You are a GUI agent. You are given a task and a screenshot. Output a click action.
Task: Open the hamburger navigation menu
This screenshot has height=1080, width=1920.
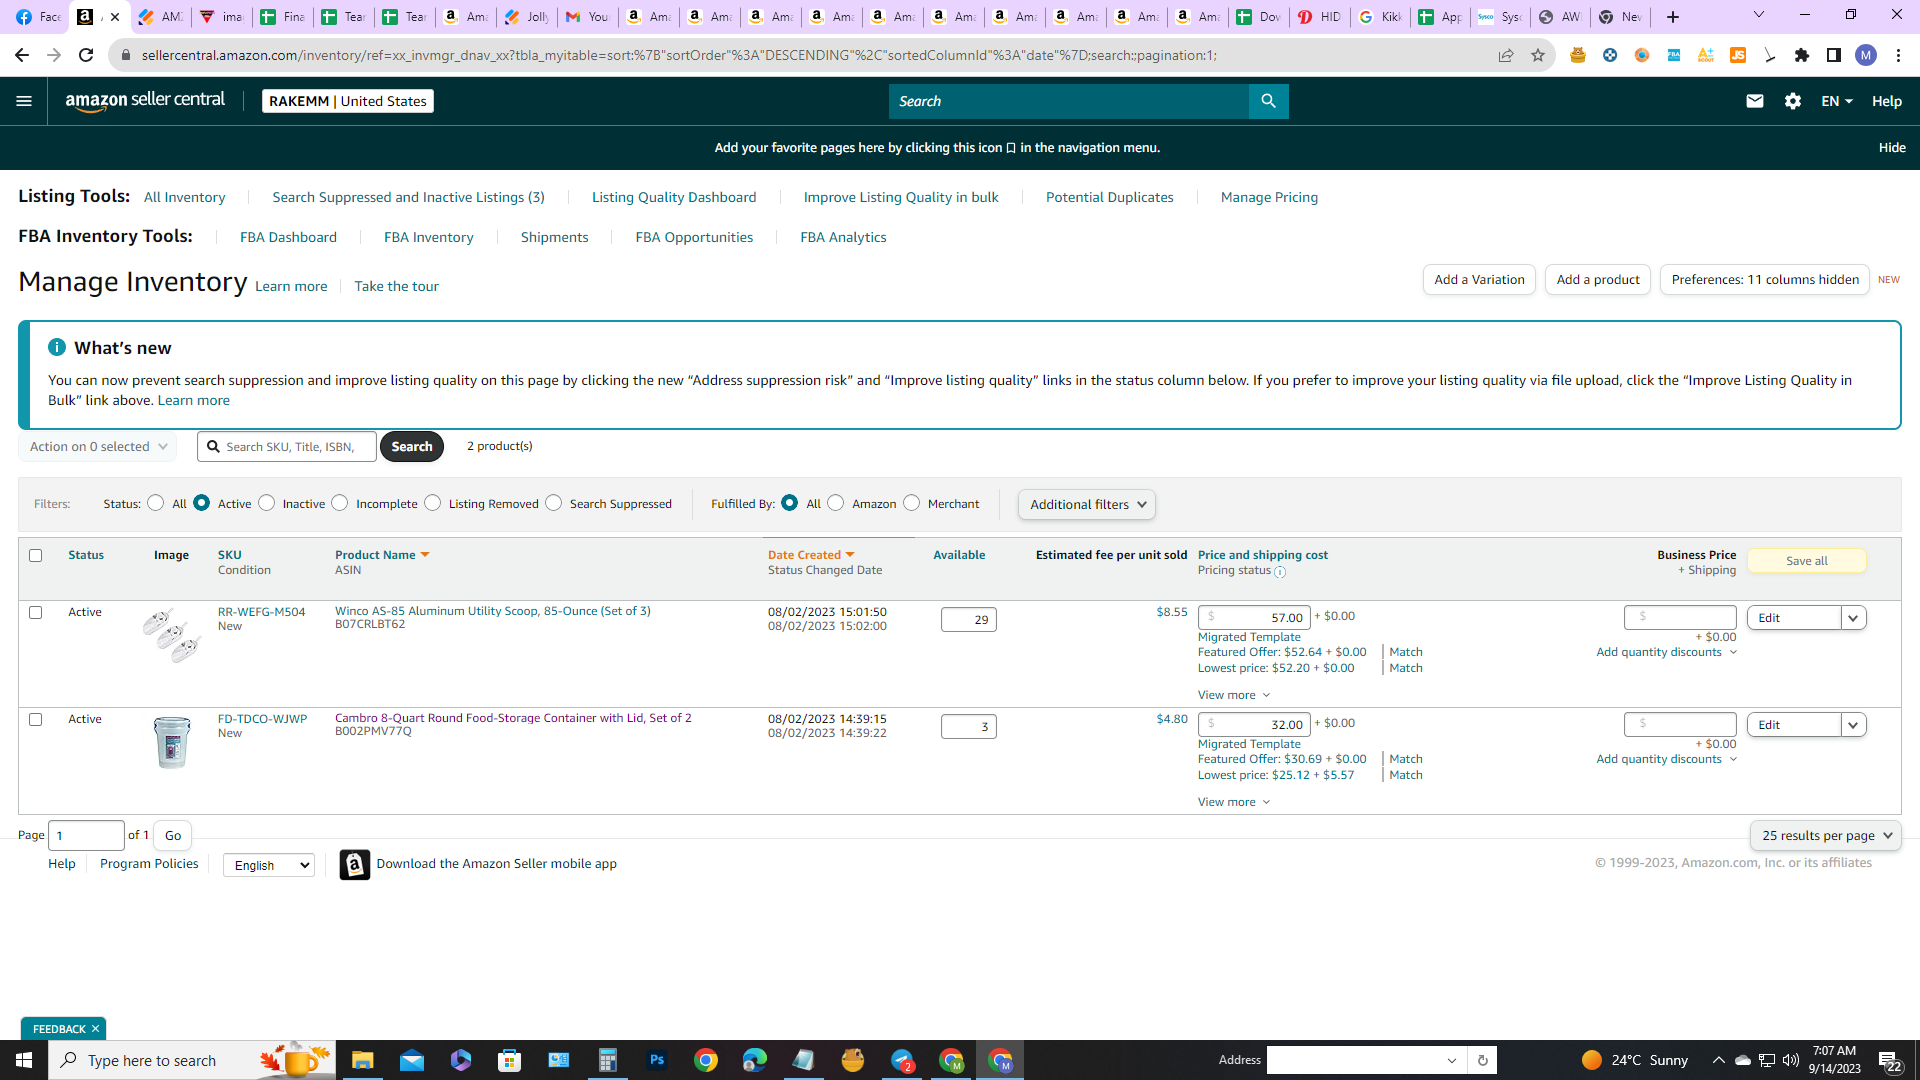point(24,101)
